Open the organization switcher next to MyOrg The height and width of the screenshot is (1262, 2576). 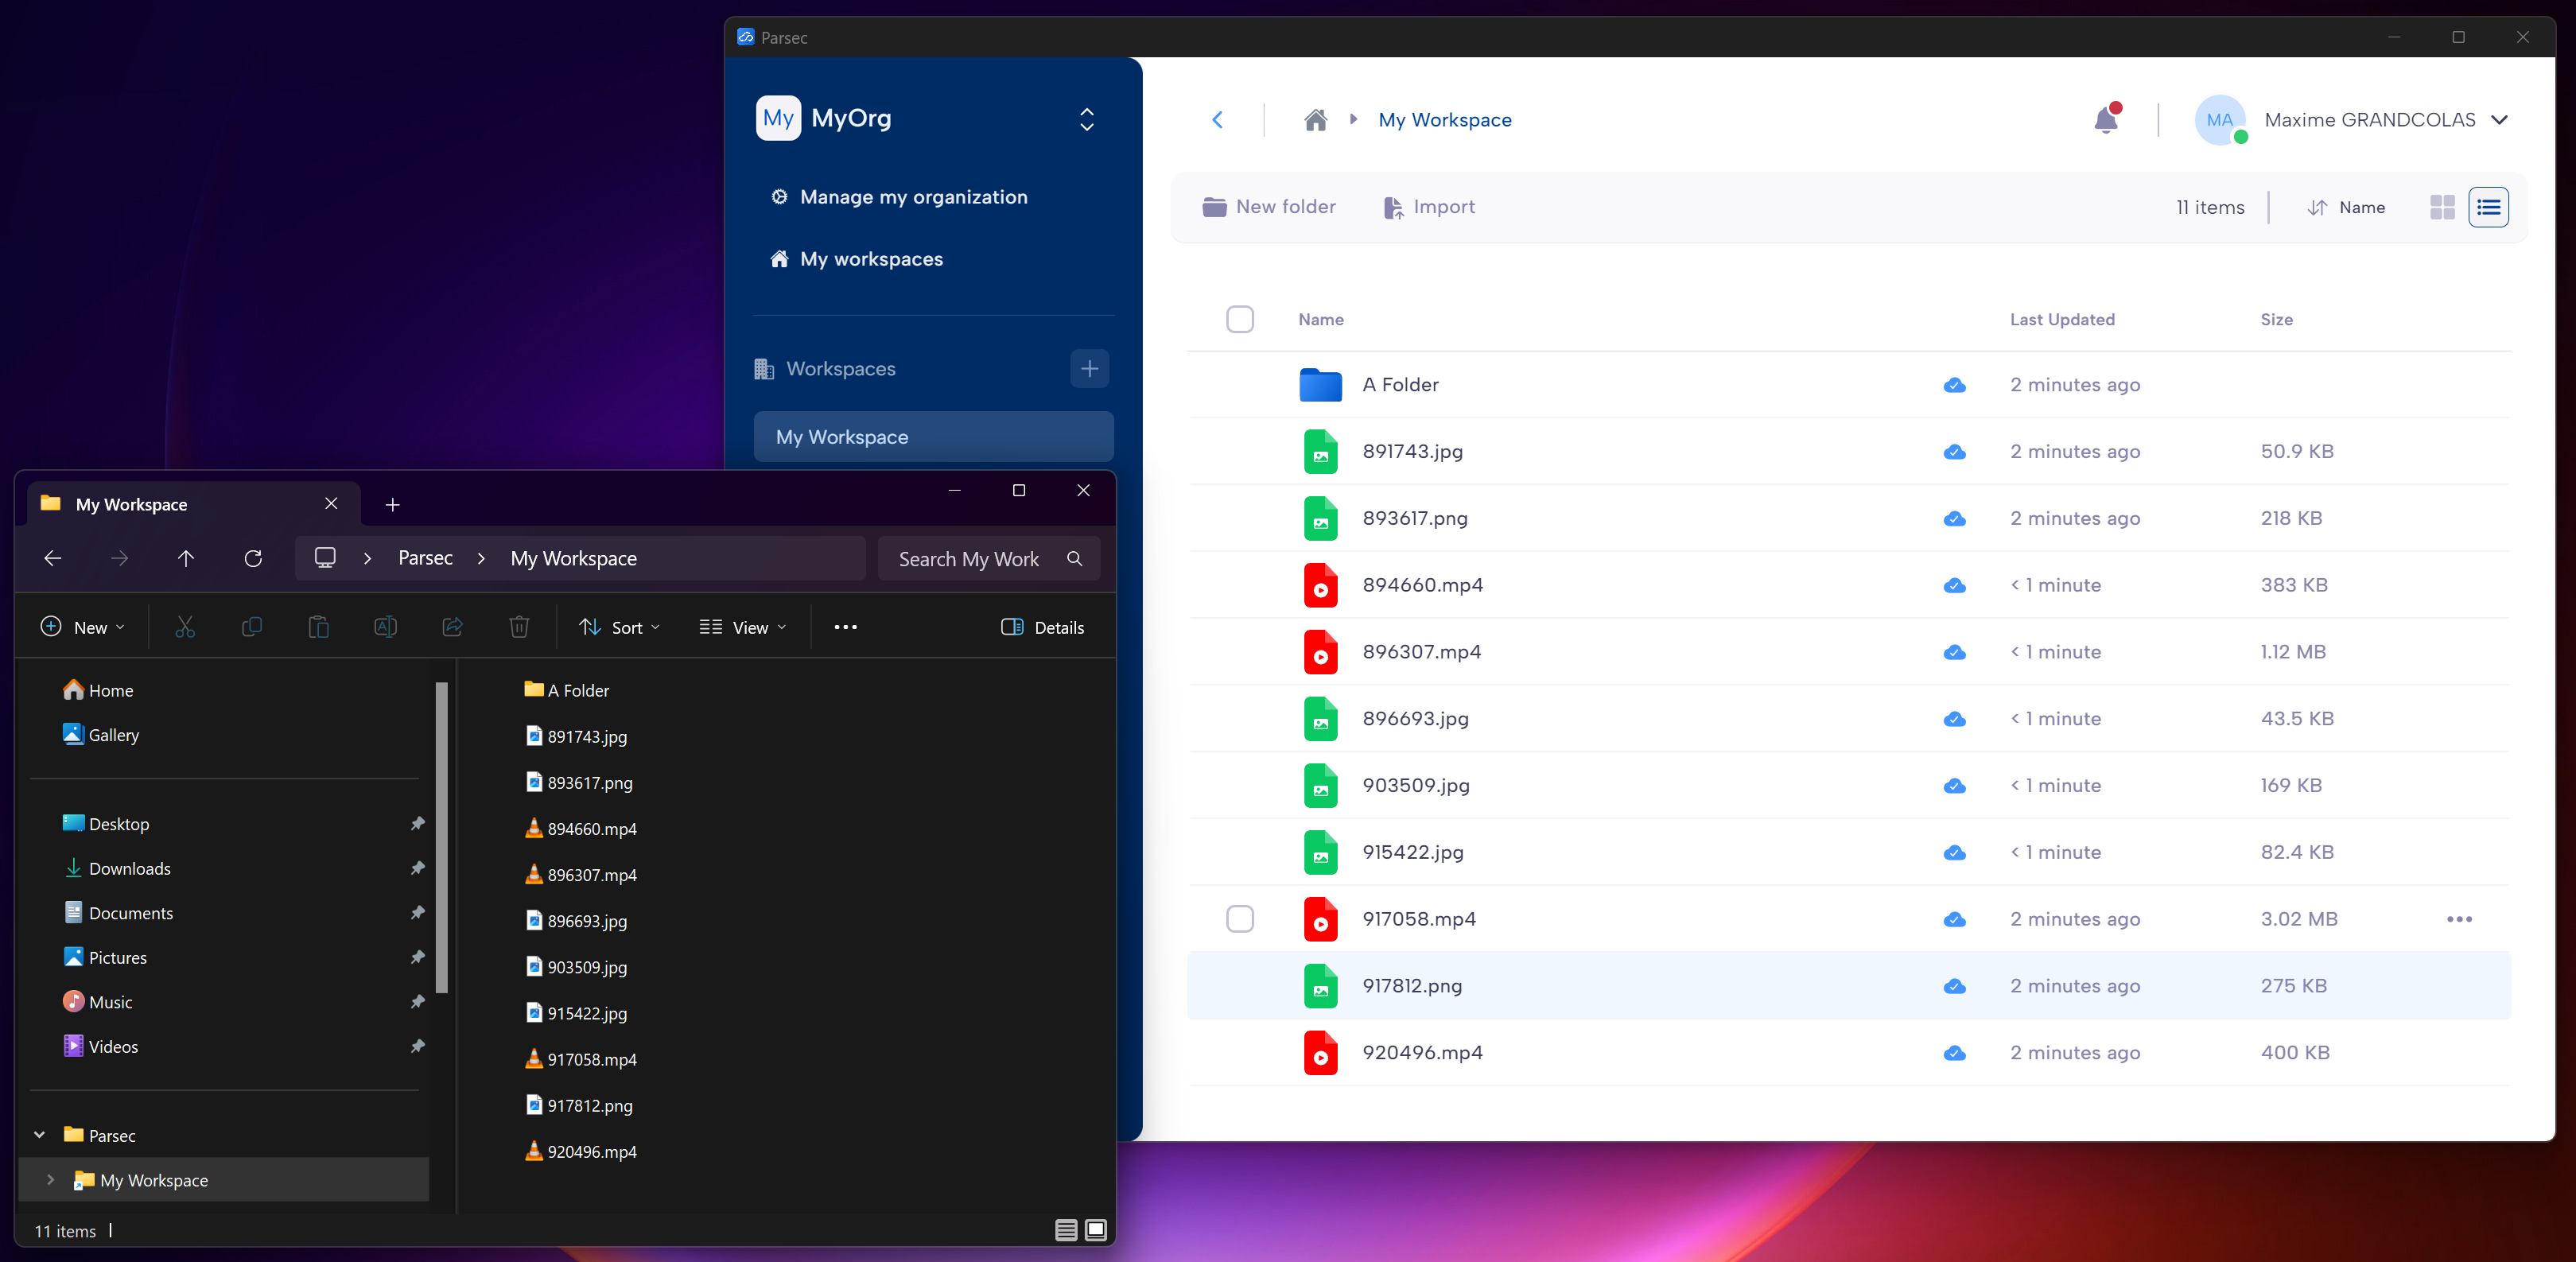coord(1087,119)
